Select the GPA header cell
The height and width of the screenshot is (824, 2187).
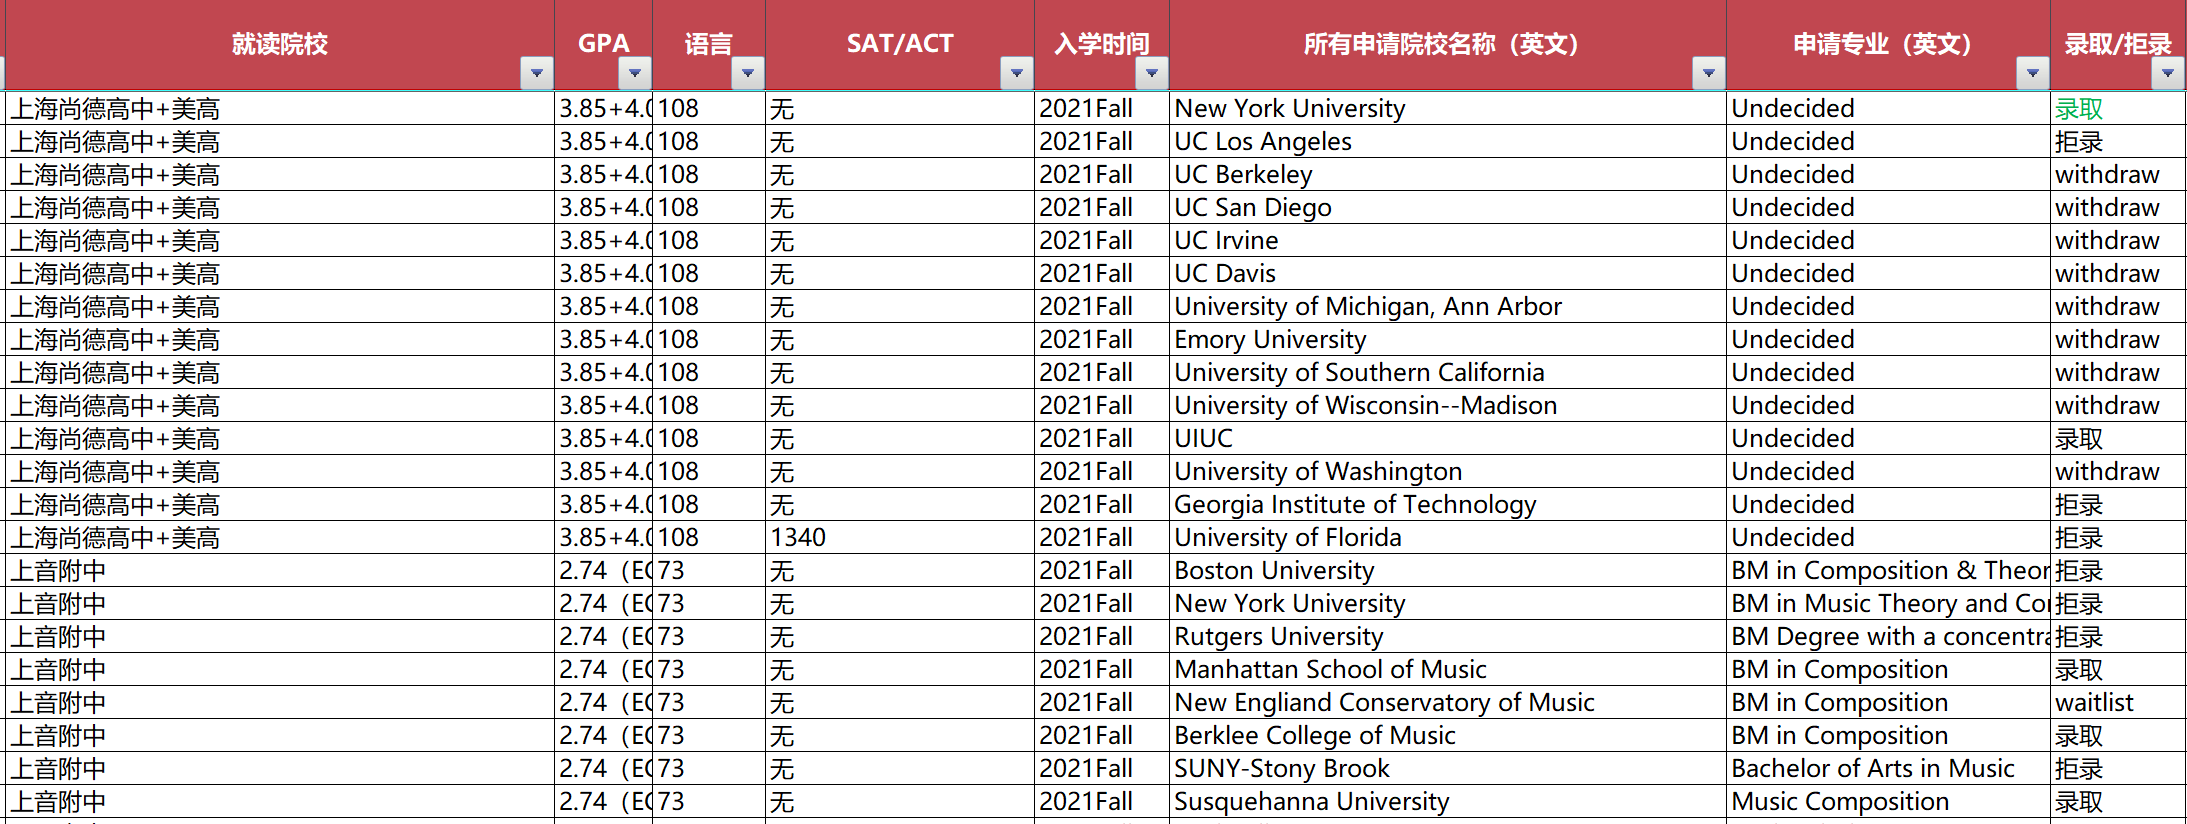coord(604,45)
